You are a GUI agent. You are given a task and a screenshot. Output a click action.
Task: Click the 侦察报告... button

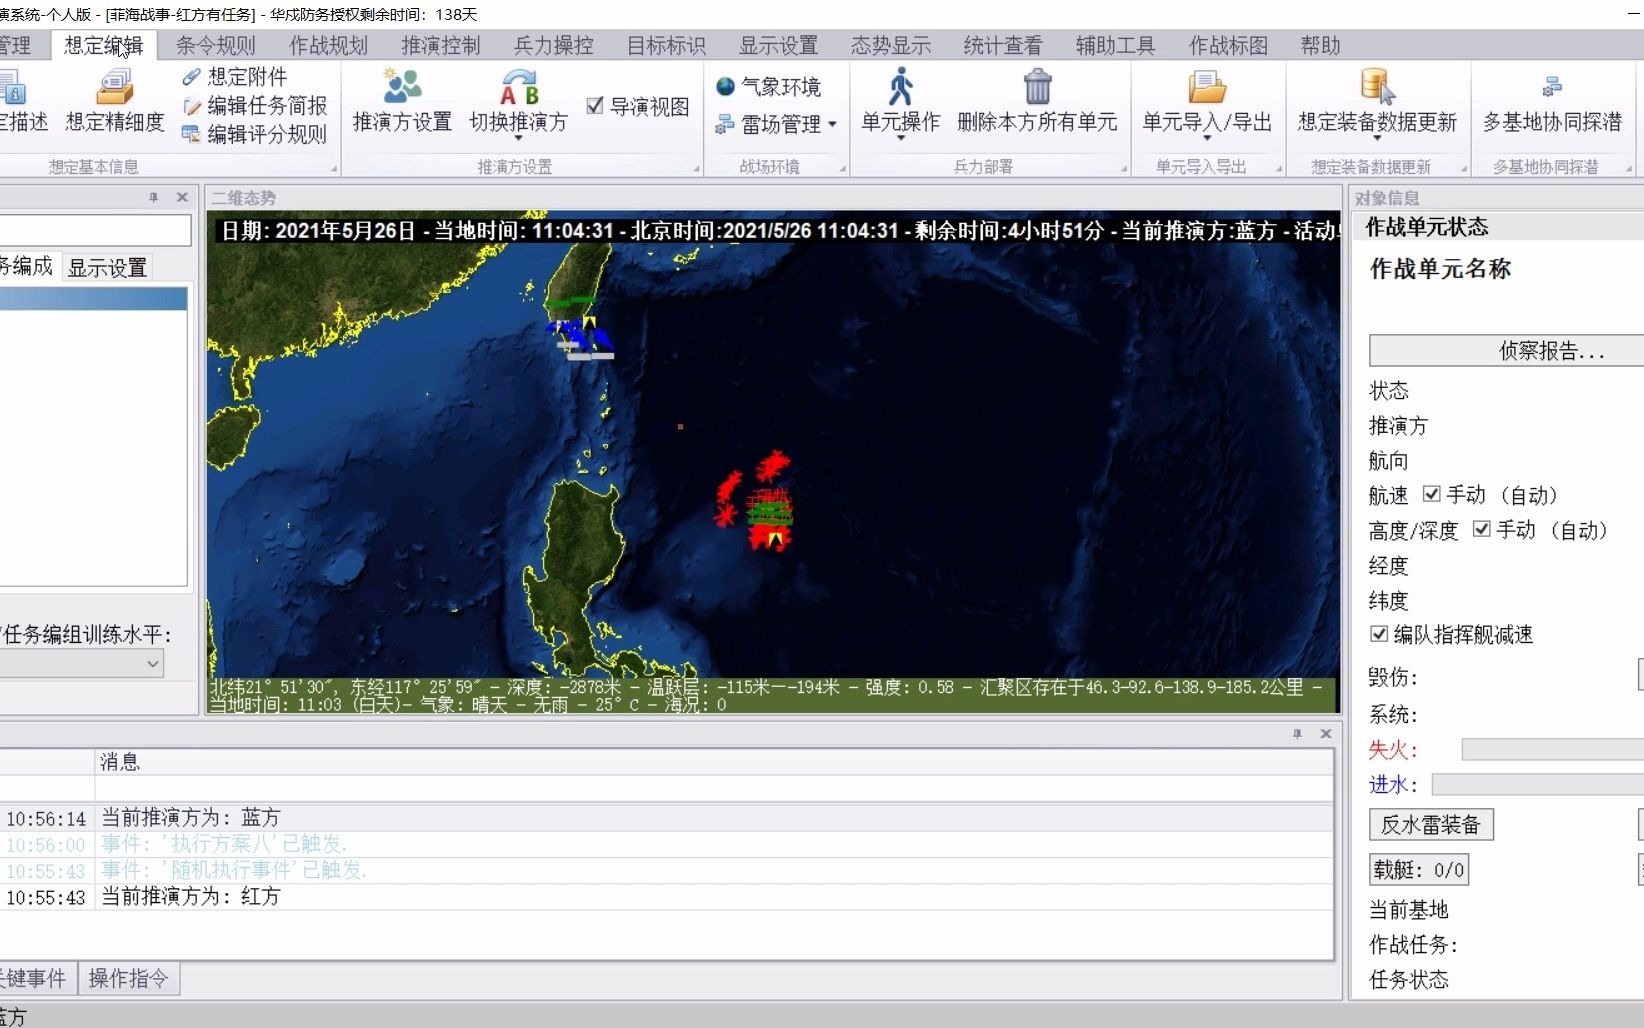pos(1508,350)
